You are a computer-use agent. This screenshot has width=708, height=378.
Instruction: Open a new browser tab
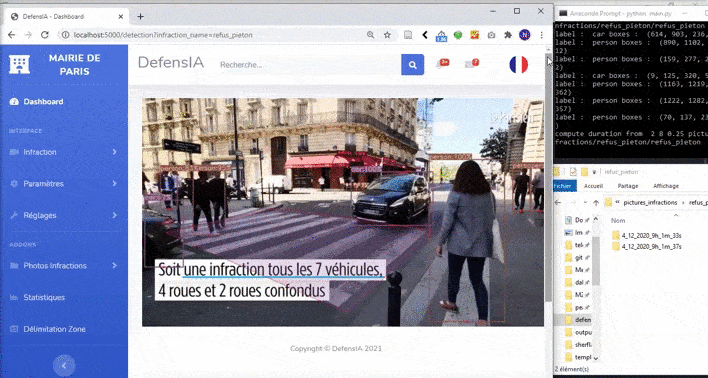[140, 17]
